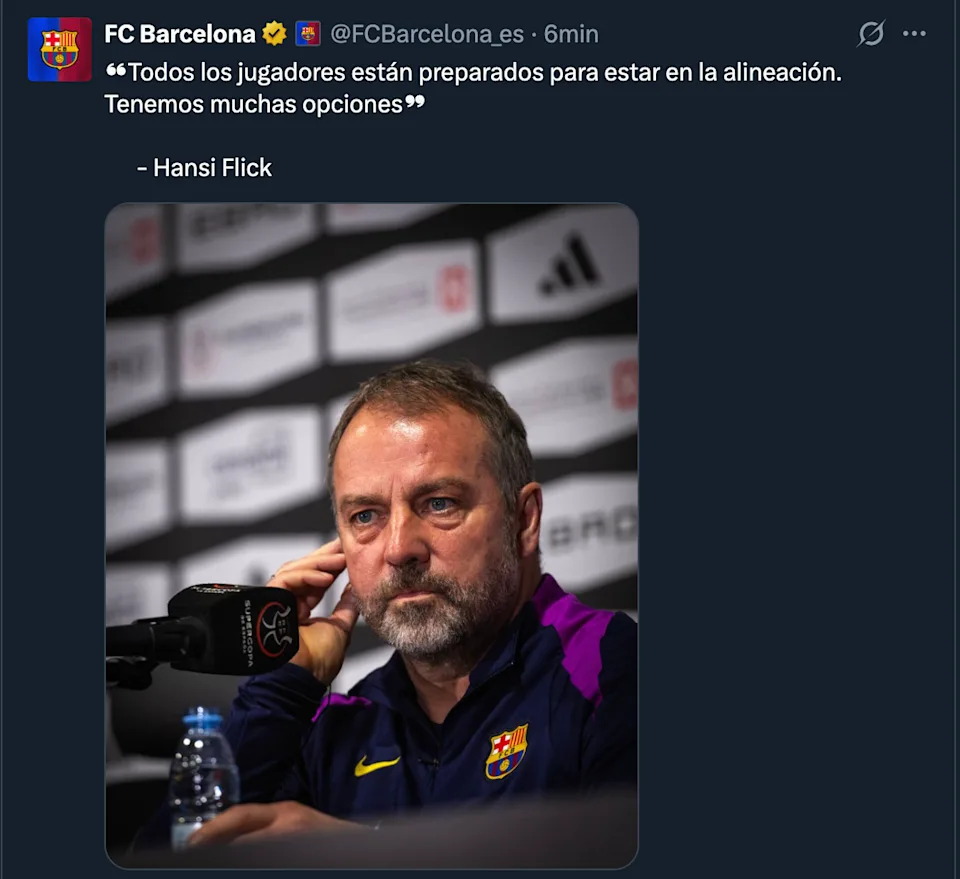This screenshot has width=960, height=879.
Task: Open the three-dot more options menu
Action: point(914,34)
